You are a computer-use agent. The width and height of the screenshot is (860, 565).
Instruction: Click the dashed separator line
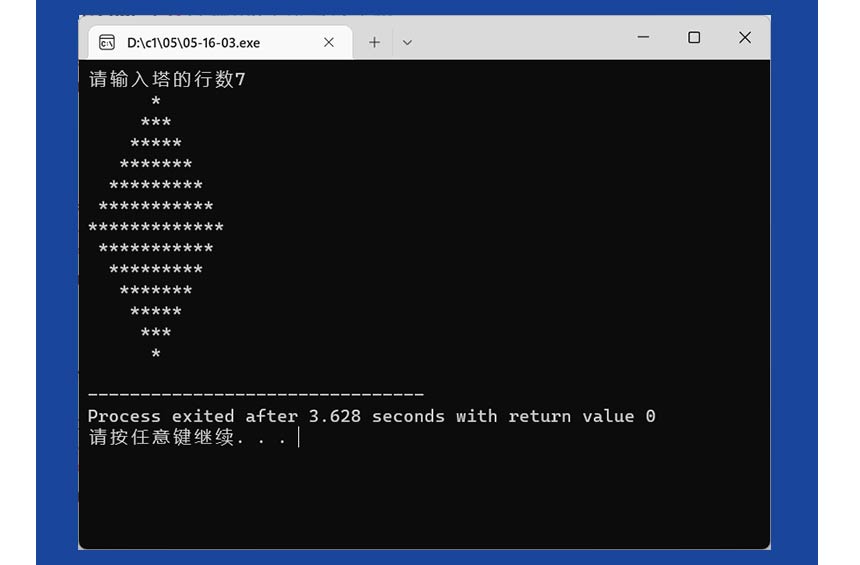tap(255, 395)
